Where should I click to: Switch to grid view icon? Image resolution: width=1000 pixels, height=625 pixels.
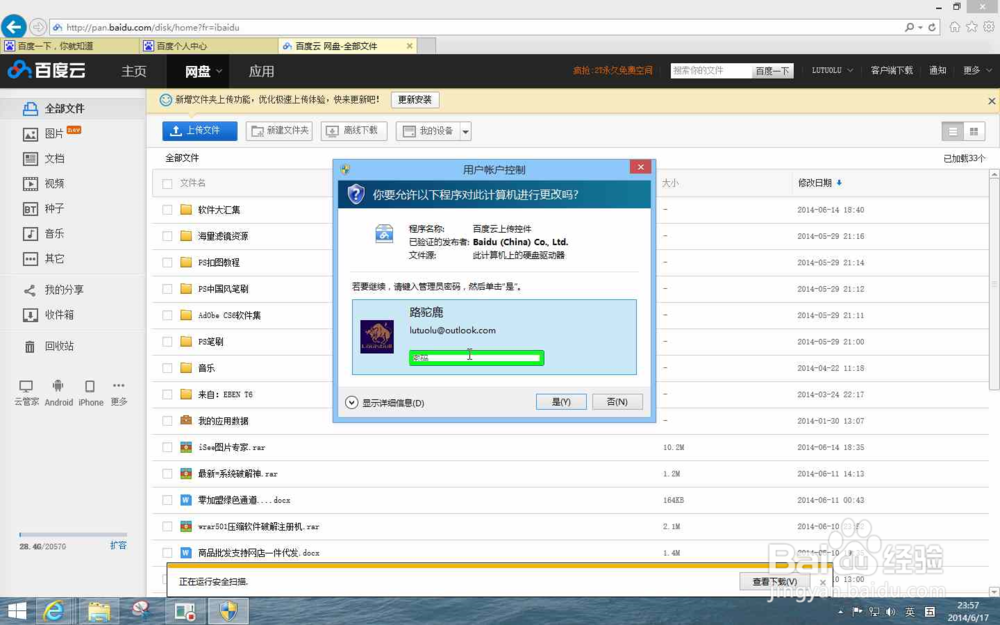click(x=974, y=131)
